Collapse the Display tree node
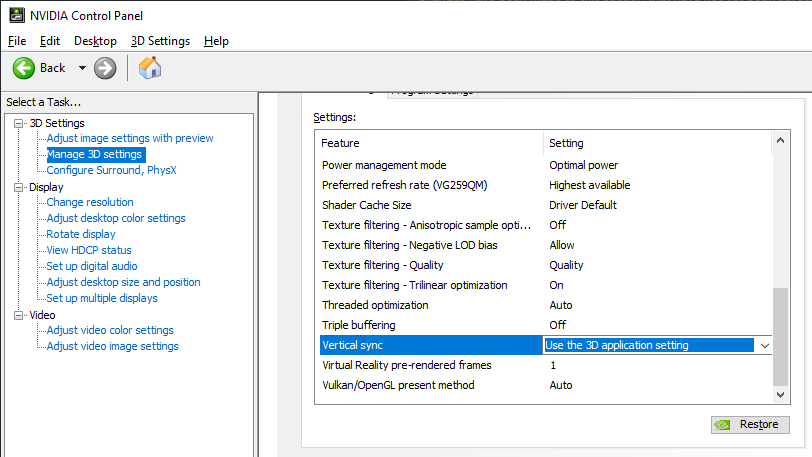Image resolution: width=812 pixels, height=457 pixels. (19, 187)
